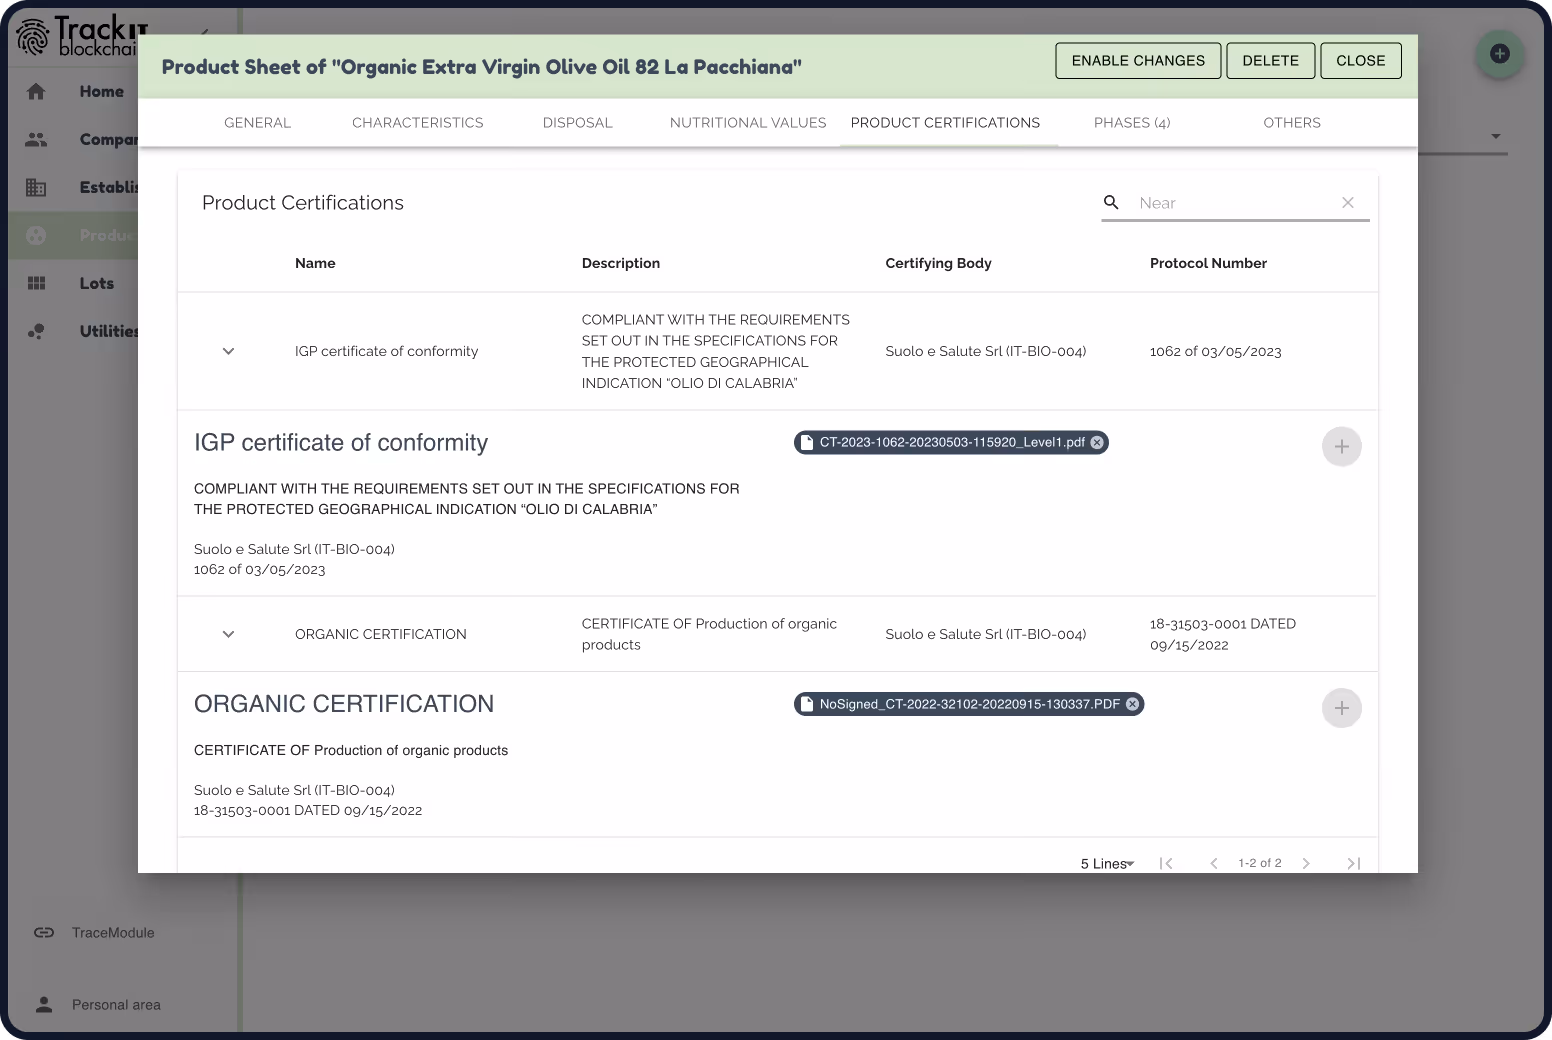Click the CLOSE button
The width and height of the screenshot is (1552, 1040).
point(1361,61)
